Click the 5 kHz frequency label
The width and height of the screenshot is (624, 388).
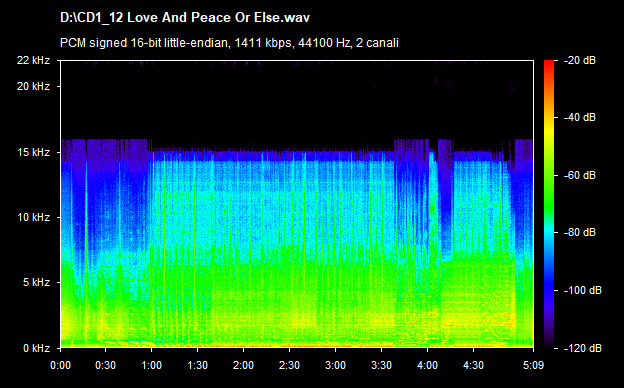36,283
